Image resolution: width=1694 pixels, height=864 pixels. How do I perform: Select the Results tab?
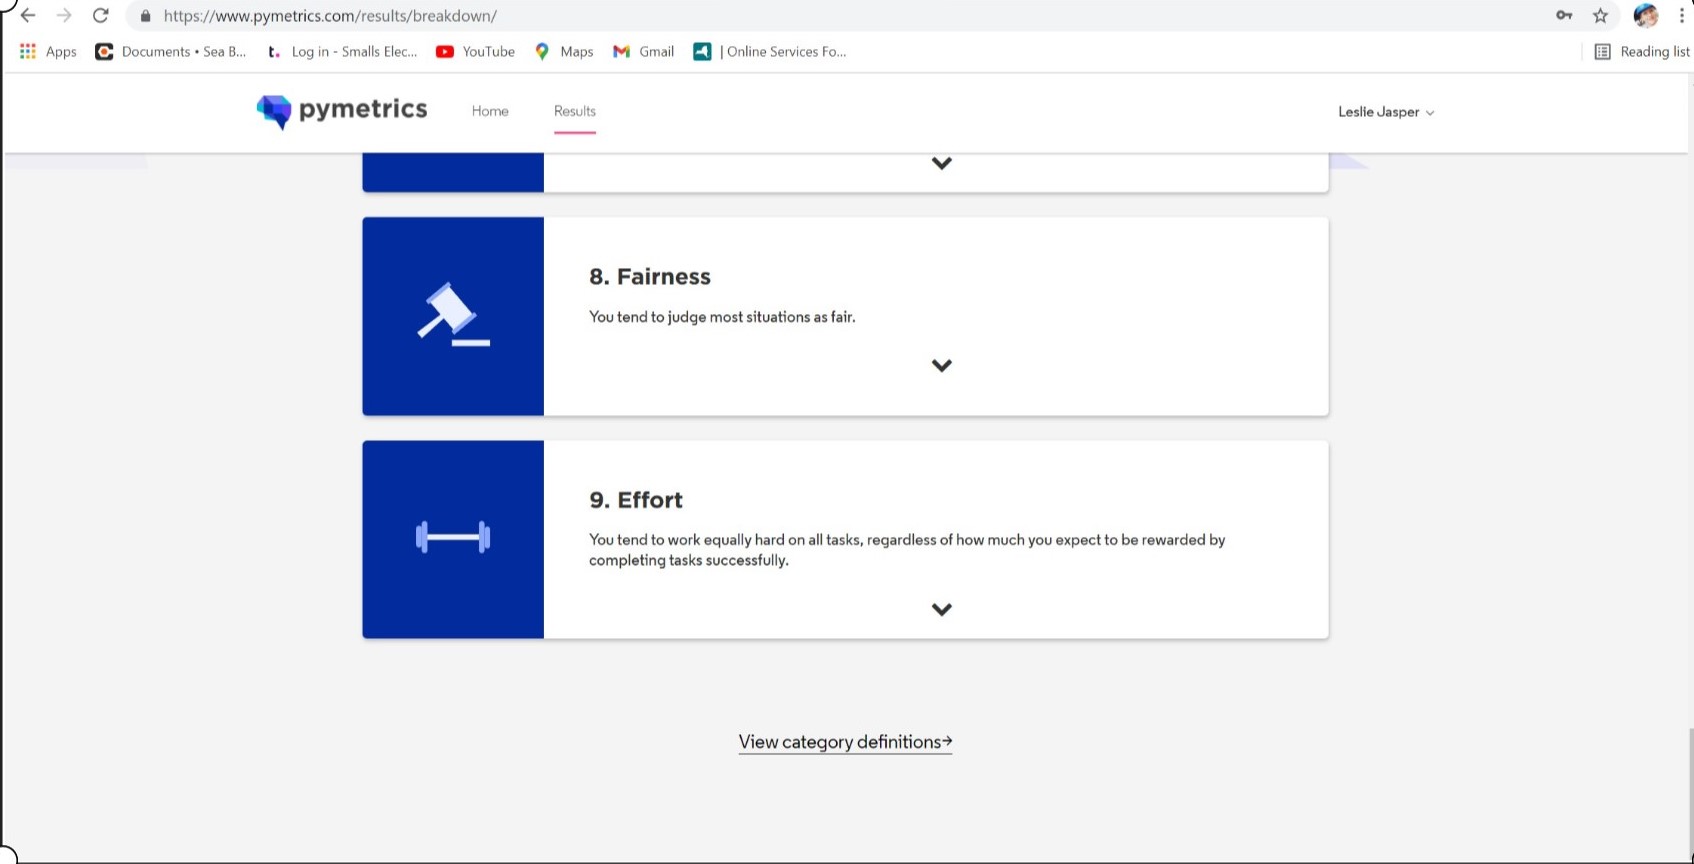tap(575, 111)
